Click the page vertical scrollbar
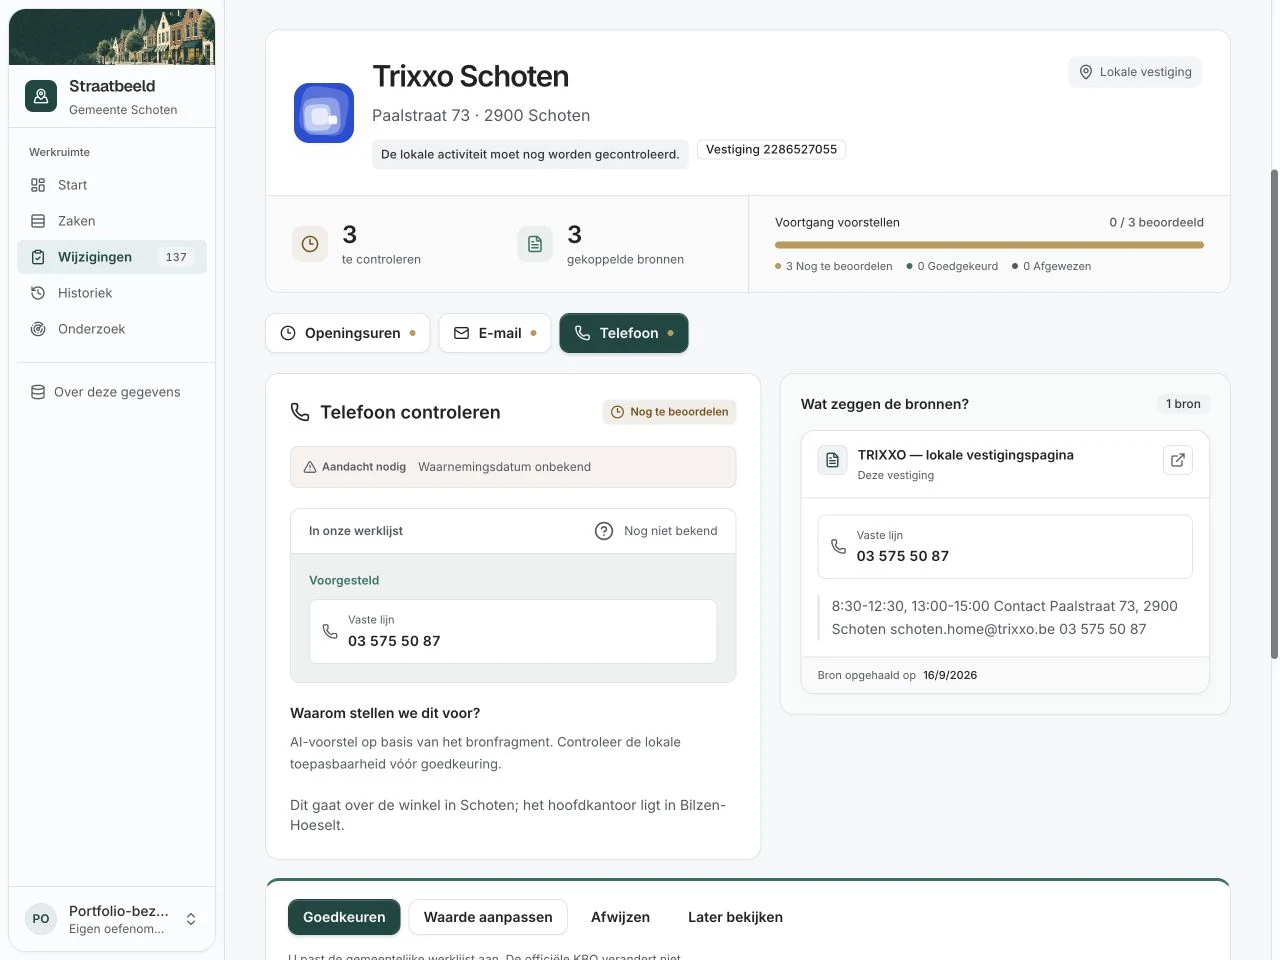1280x960 pixels. [1274, 413]
